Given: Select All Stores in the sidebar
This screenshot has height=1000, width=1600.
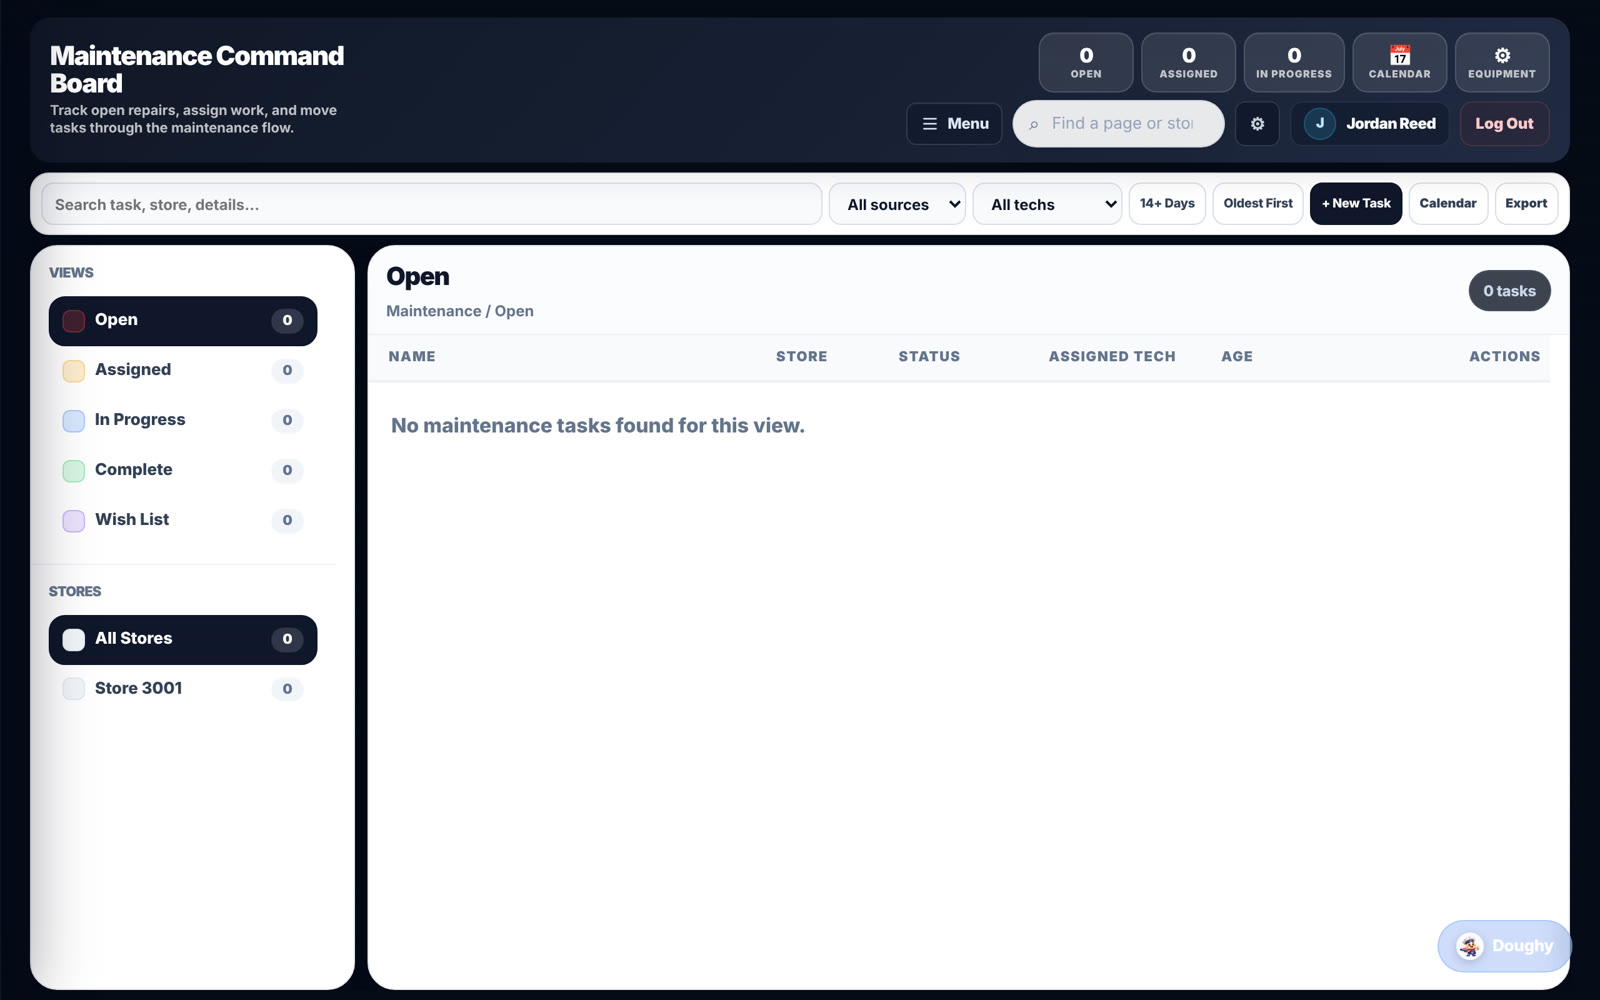Looking at the screenshot, I should pyautogui.click(x=183, y=640).
